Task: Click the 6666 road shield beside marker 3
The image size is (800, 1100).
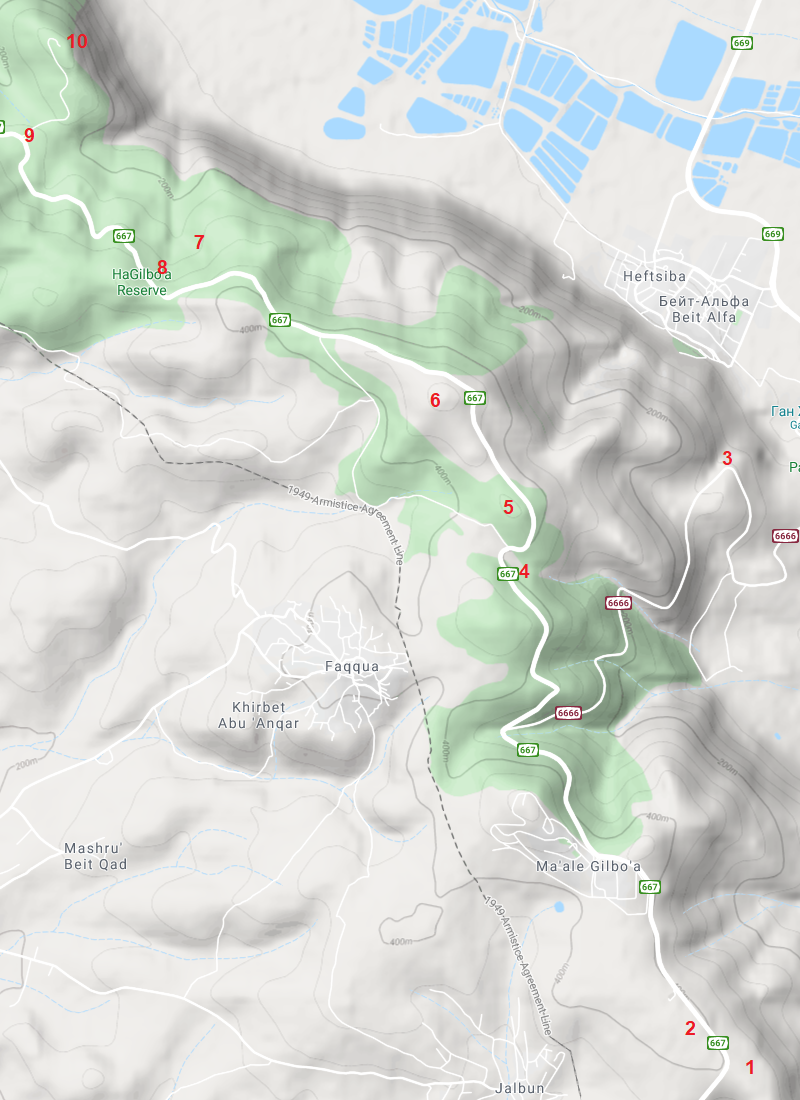Action: click(x=785, y=536)
